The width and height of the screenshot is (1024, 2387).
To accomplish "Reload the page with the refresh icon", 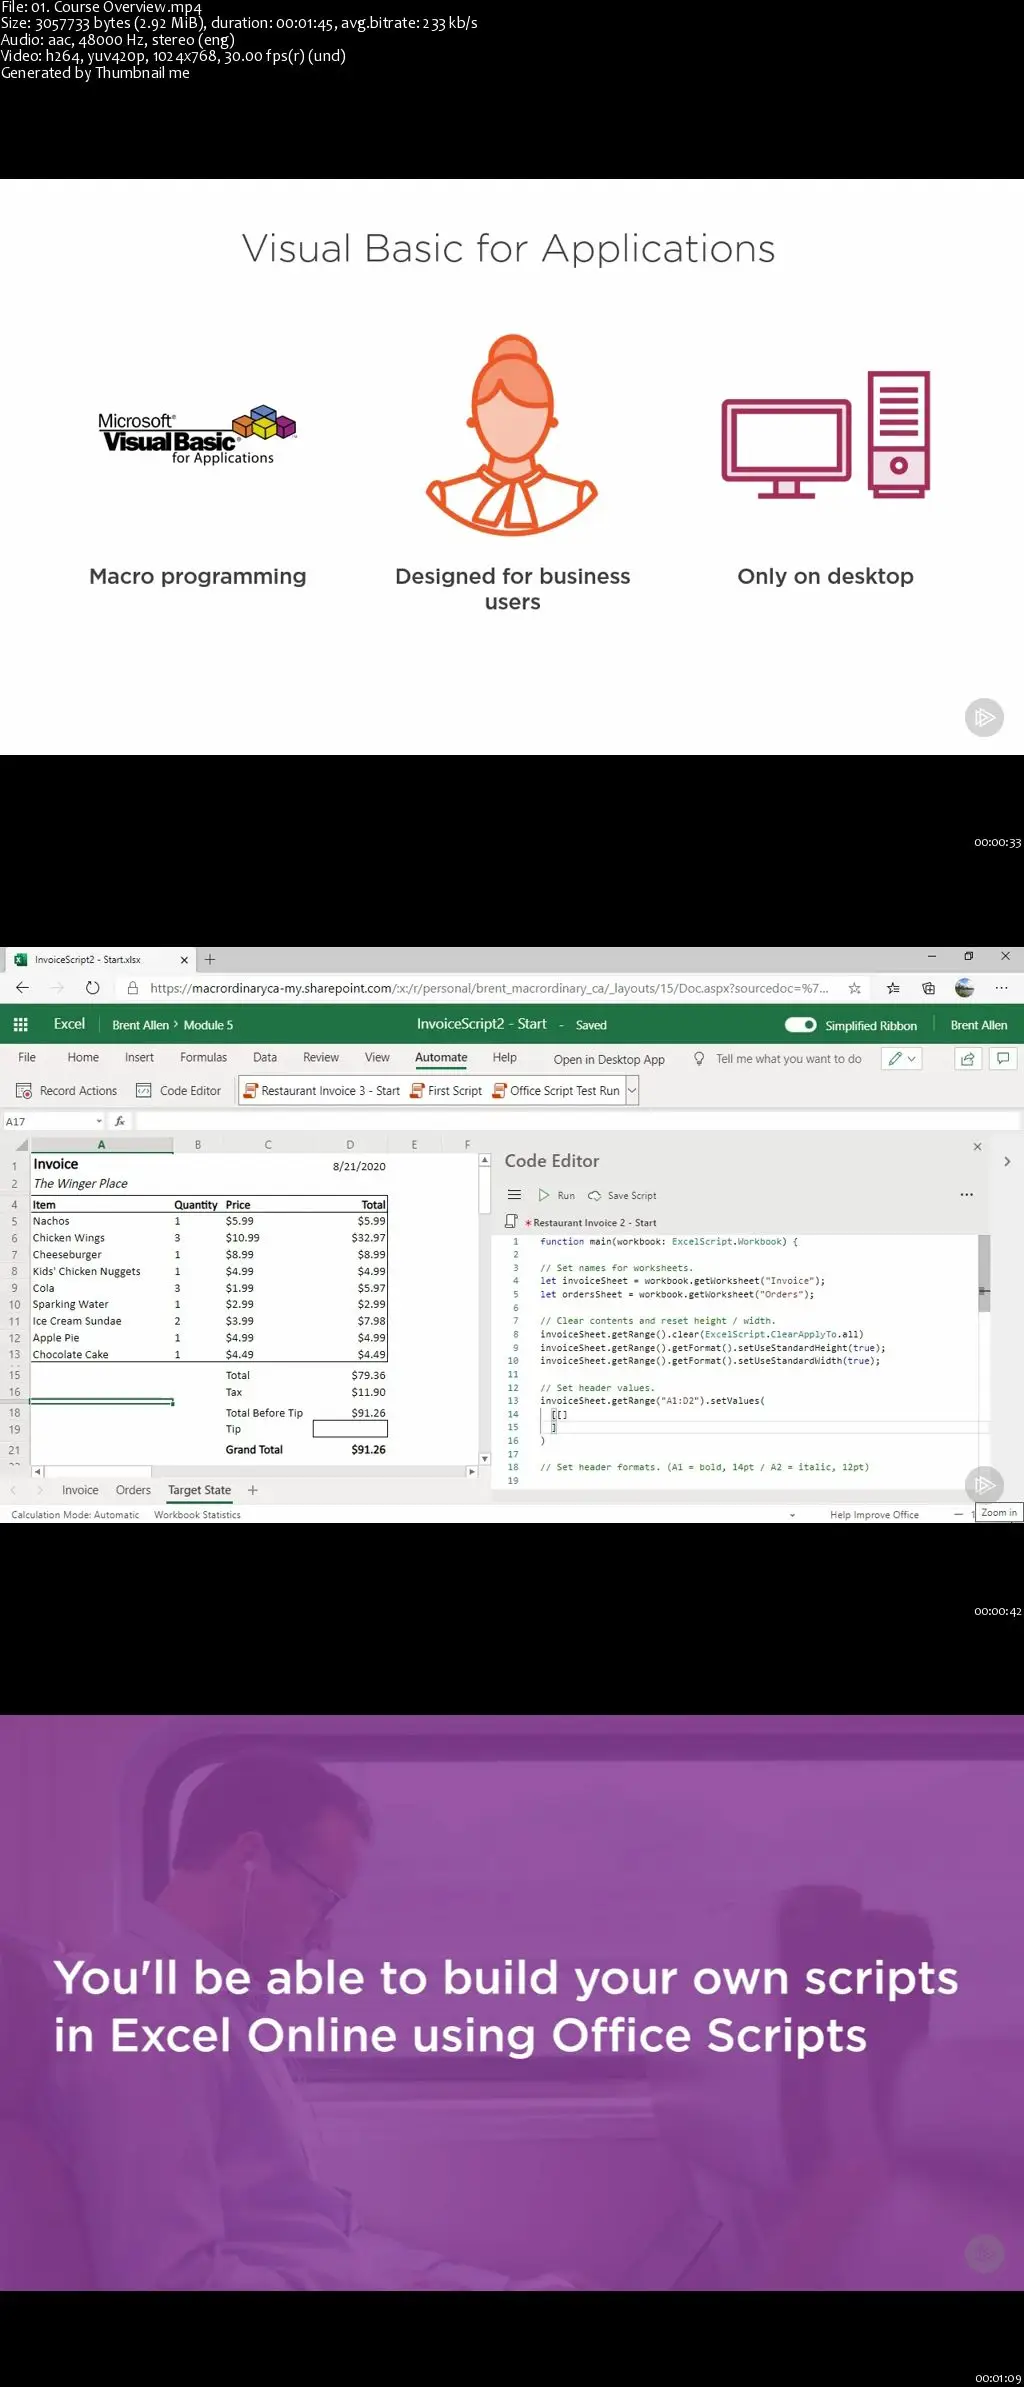I will pos(92,988).
